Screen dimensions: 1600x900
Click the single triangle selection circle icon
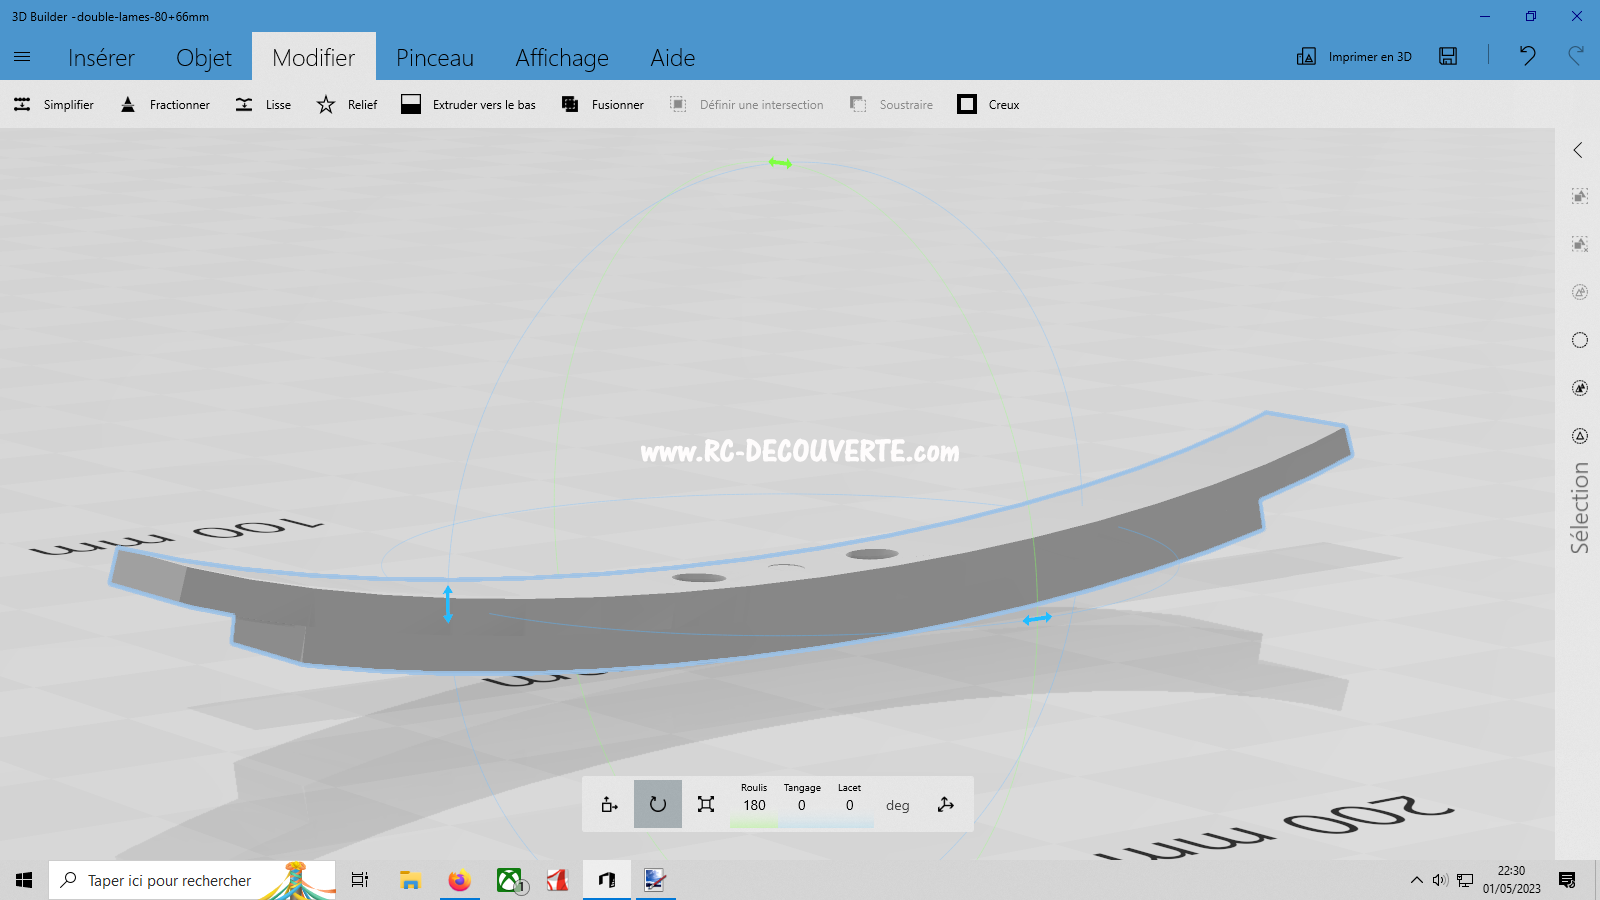(x=1580, y=436)
